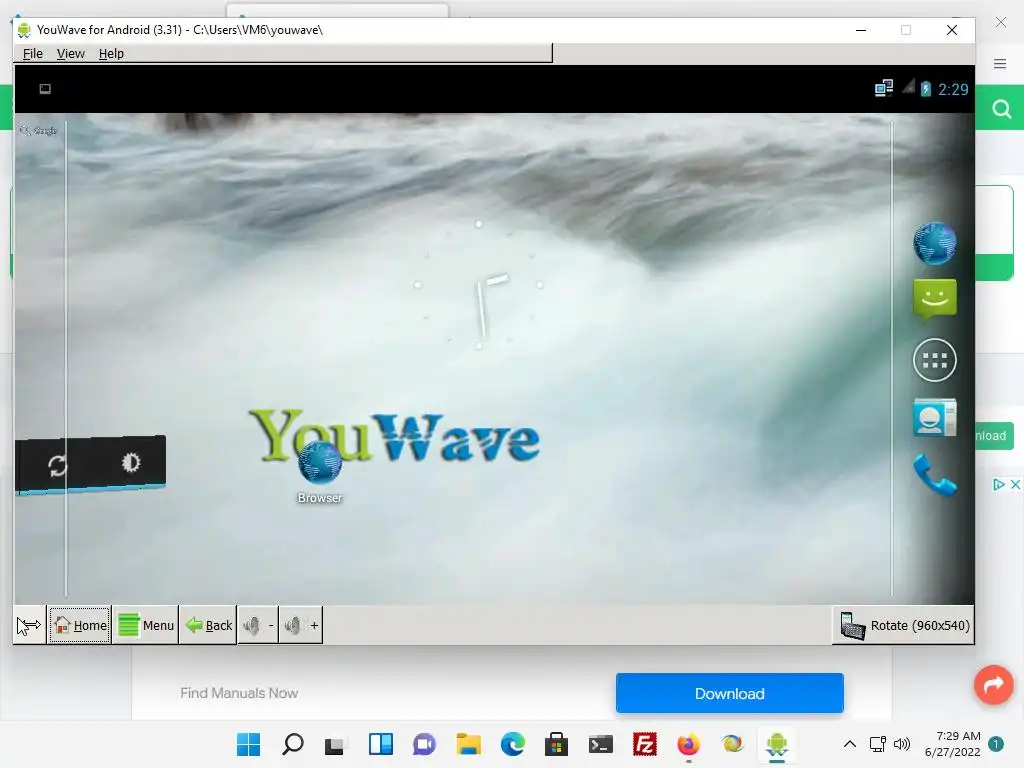Open Task View on the taskbar
This screenshot has width=1024, height=768.
335,744
